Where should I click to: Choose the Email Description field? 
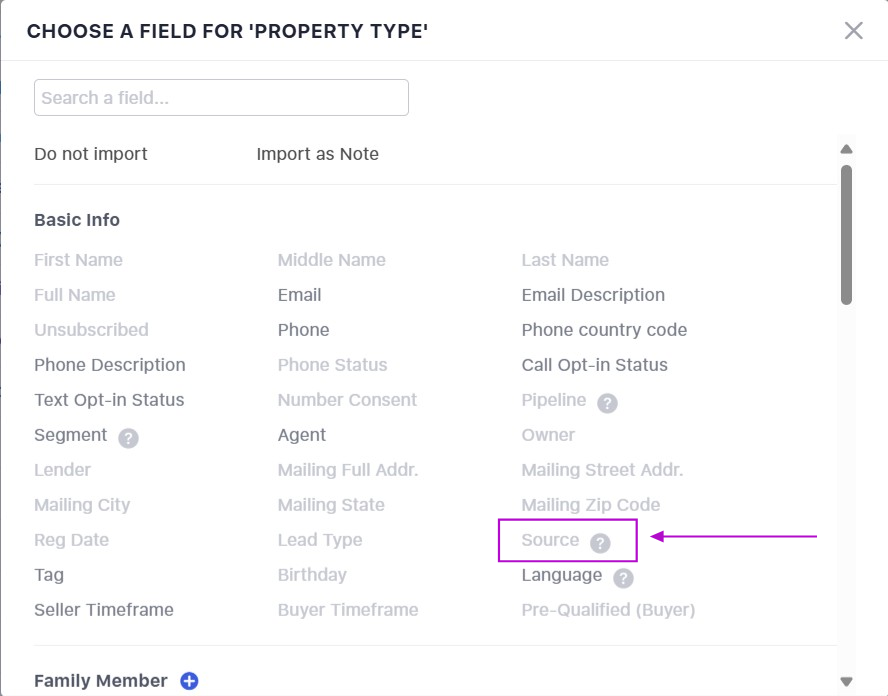pos(593,295)
